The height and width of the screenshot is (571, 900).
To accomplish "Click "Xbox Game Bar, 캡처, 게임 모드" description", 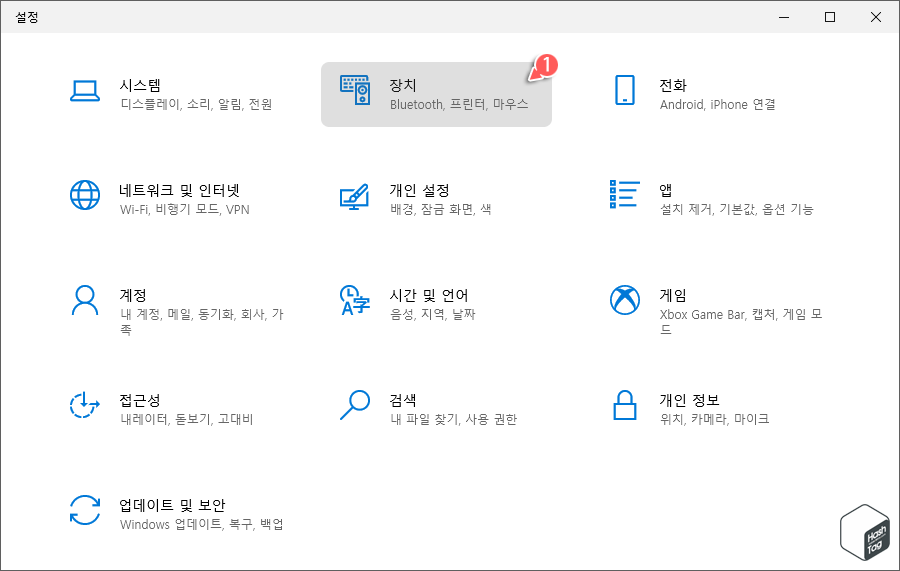I will click(x=741, y=322).
